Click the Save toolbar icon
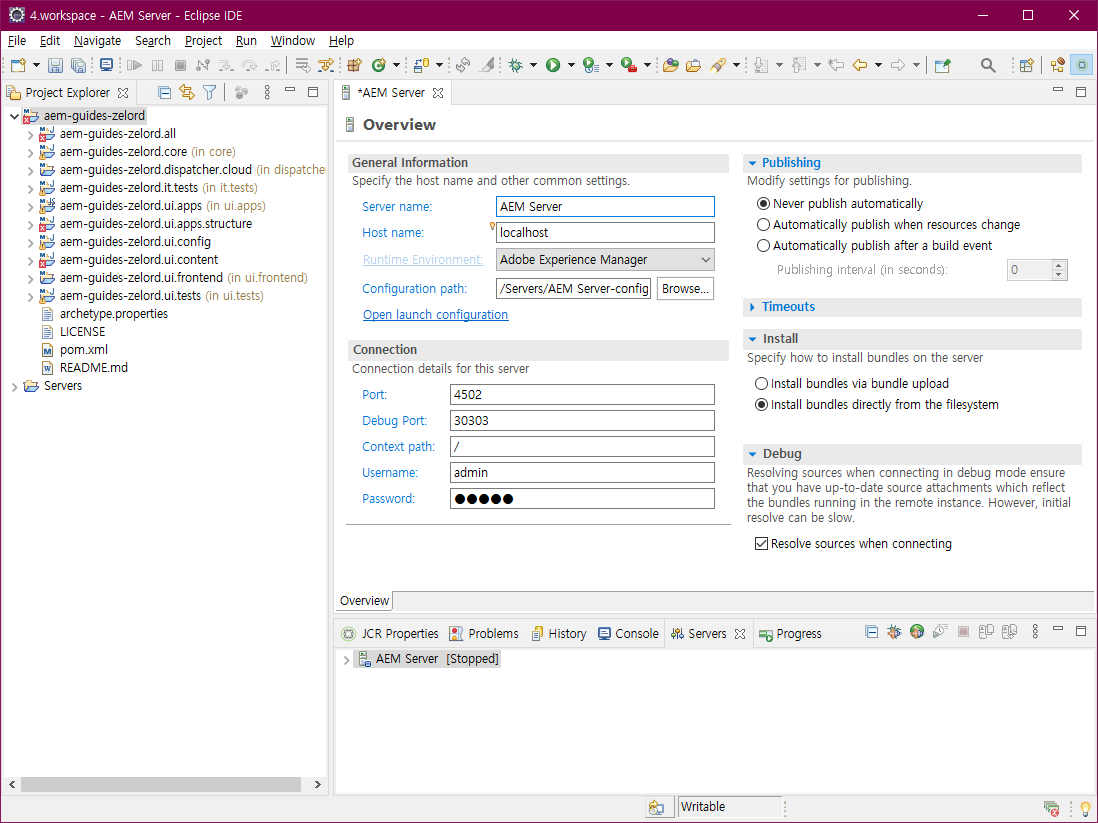 click(55, 65)
